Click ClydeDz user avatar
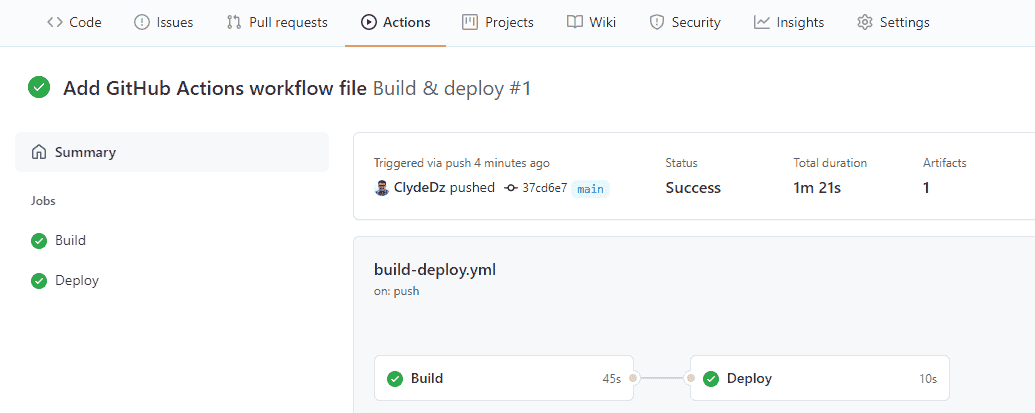 click(x=382, y=188)
